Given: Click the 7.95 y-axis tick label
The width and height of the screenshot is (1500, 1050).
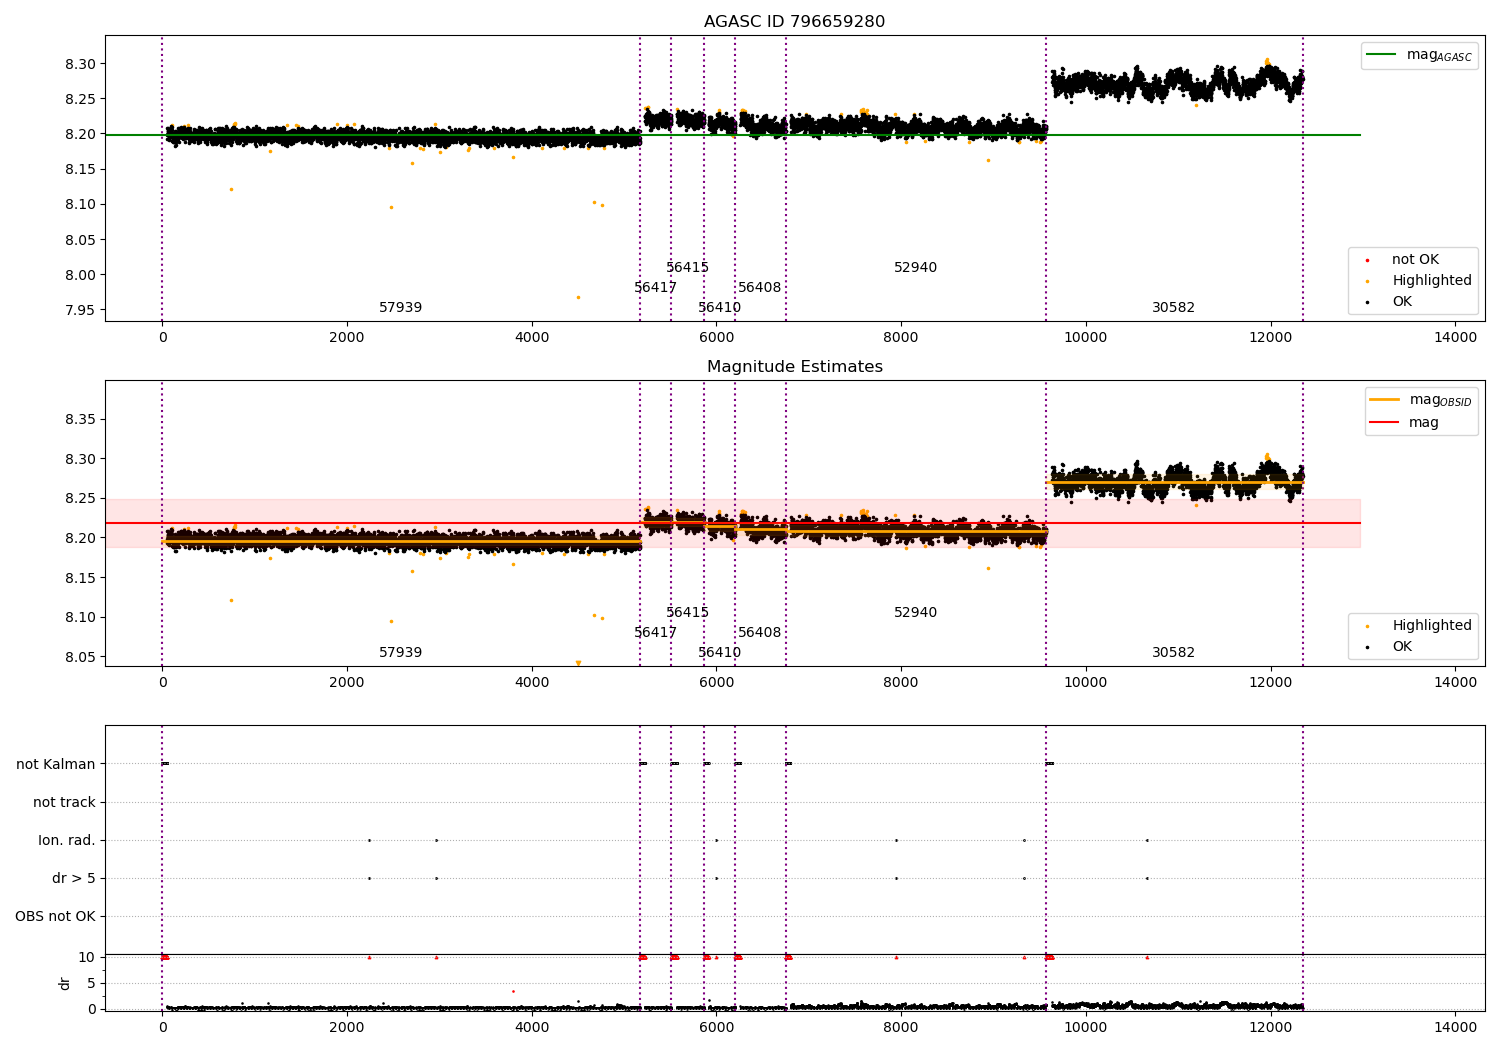Looking at the screenshot, I should pos(80,310).
